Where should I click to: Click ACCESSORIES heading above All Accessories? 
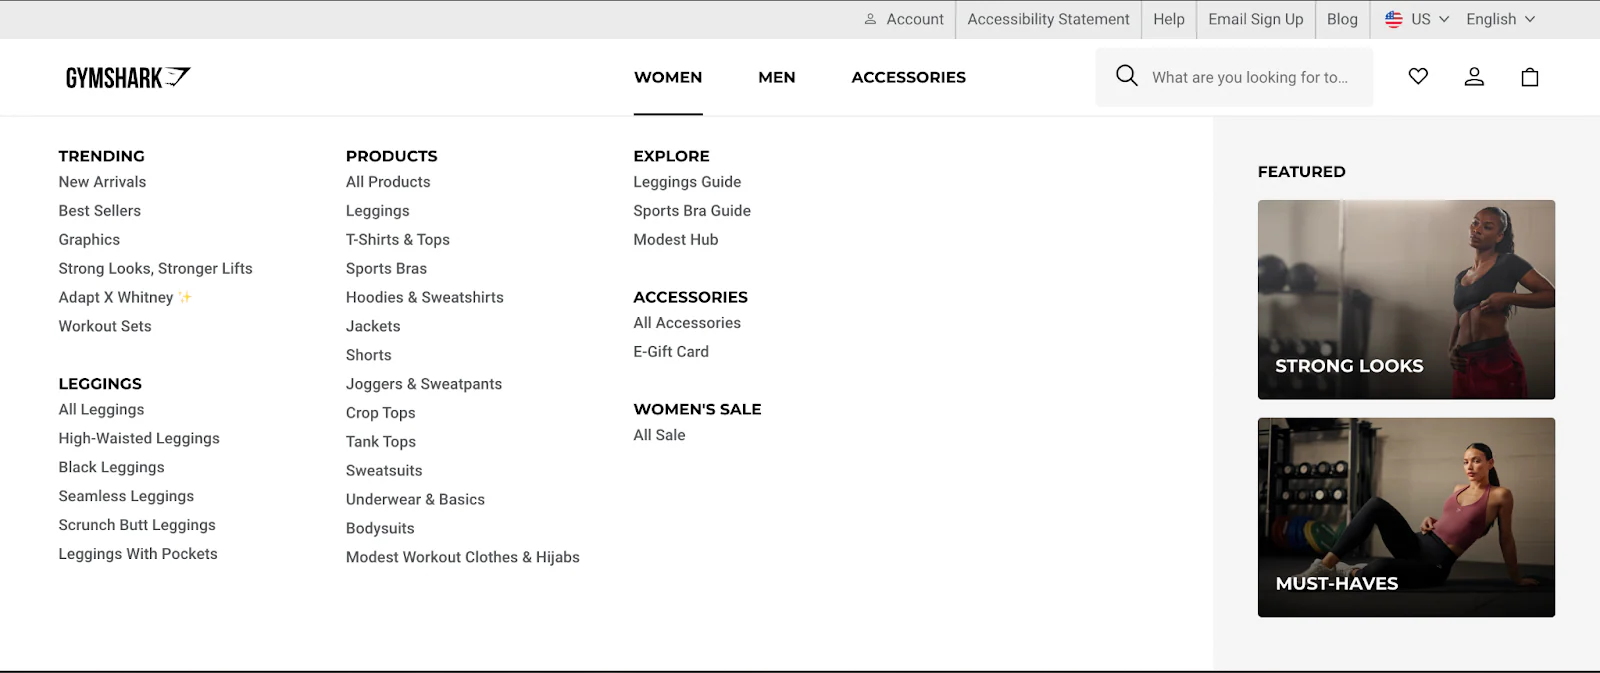tap(690, 297)
